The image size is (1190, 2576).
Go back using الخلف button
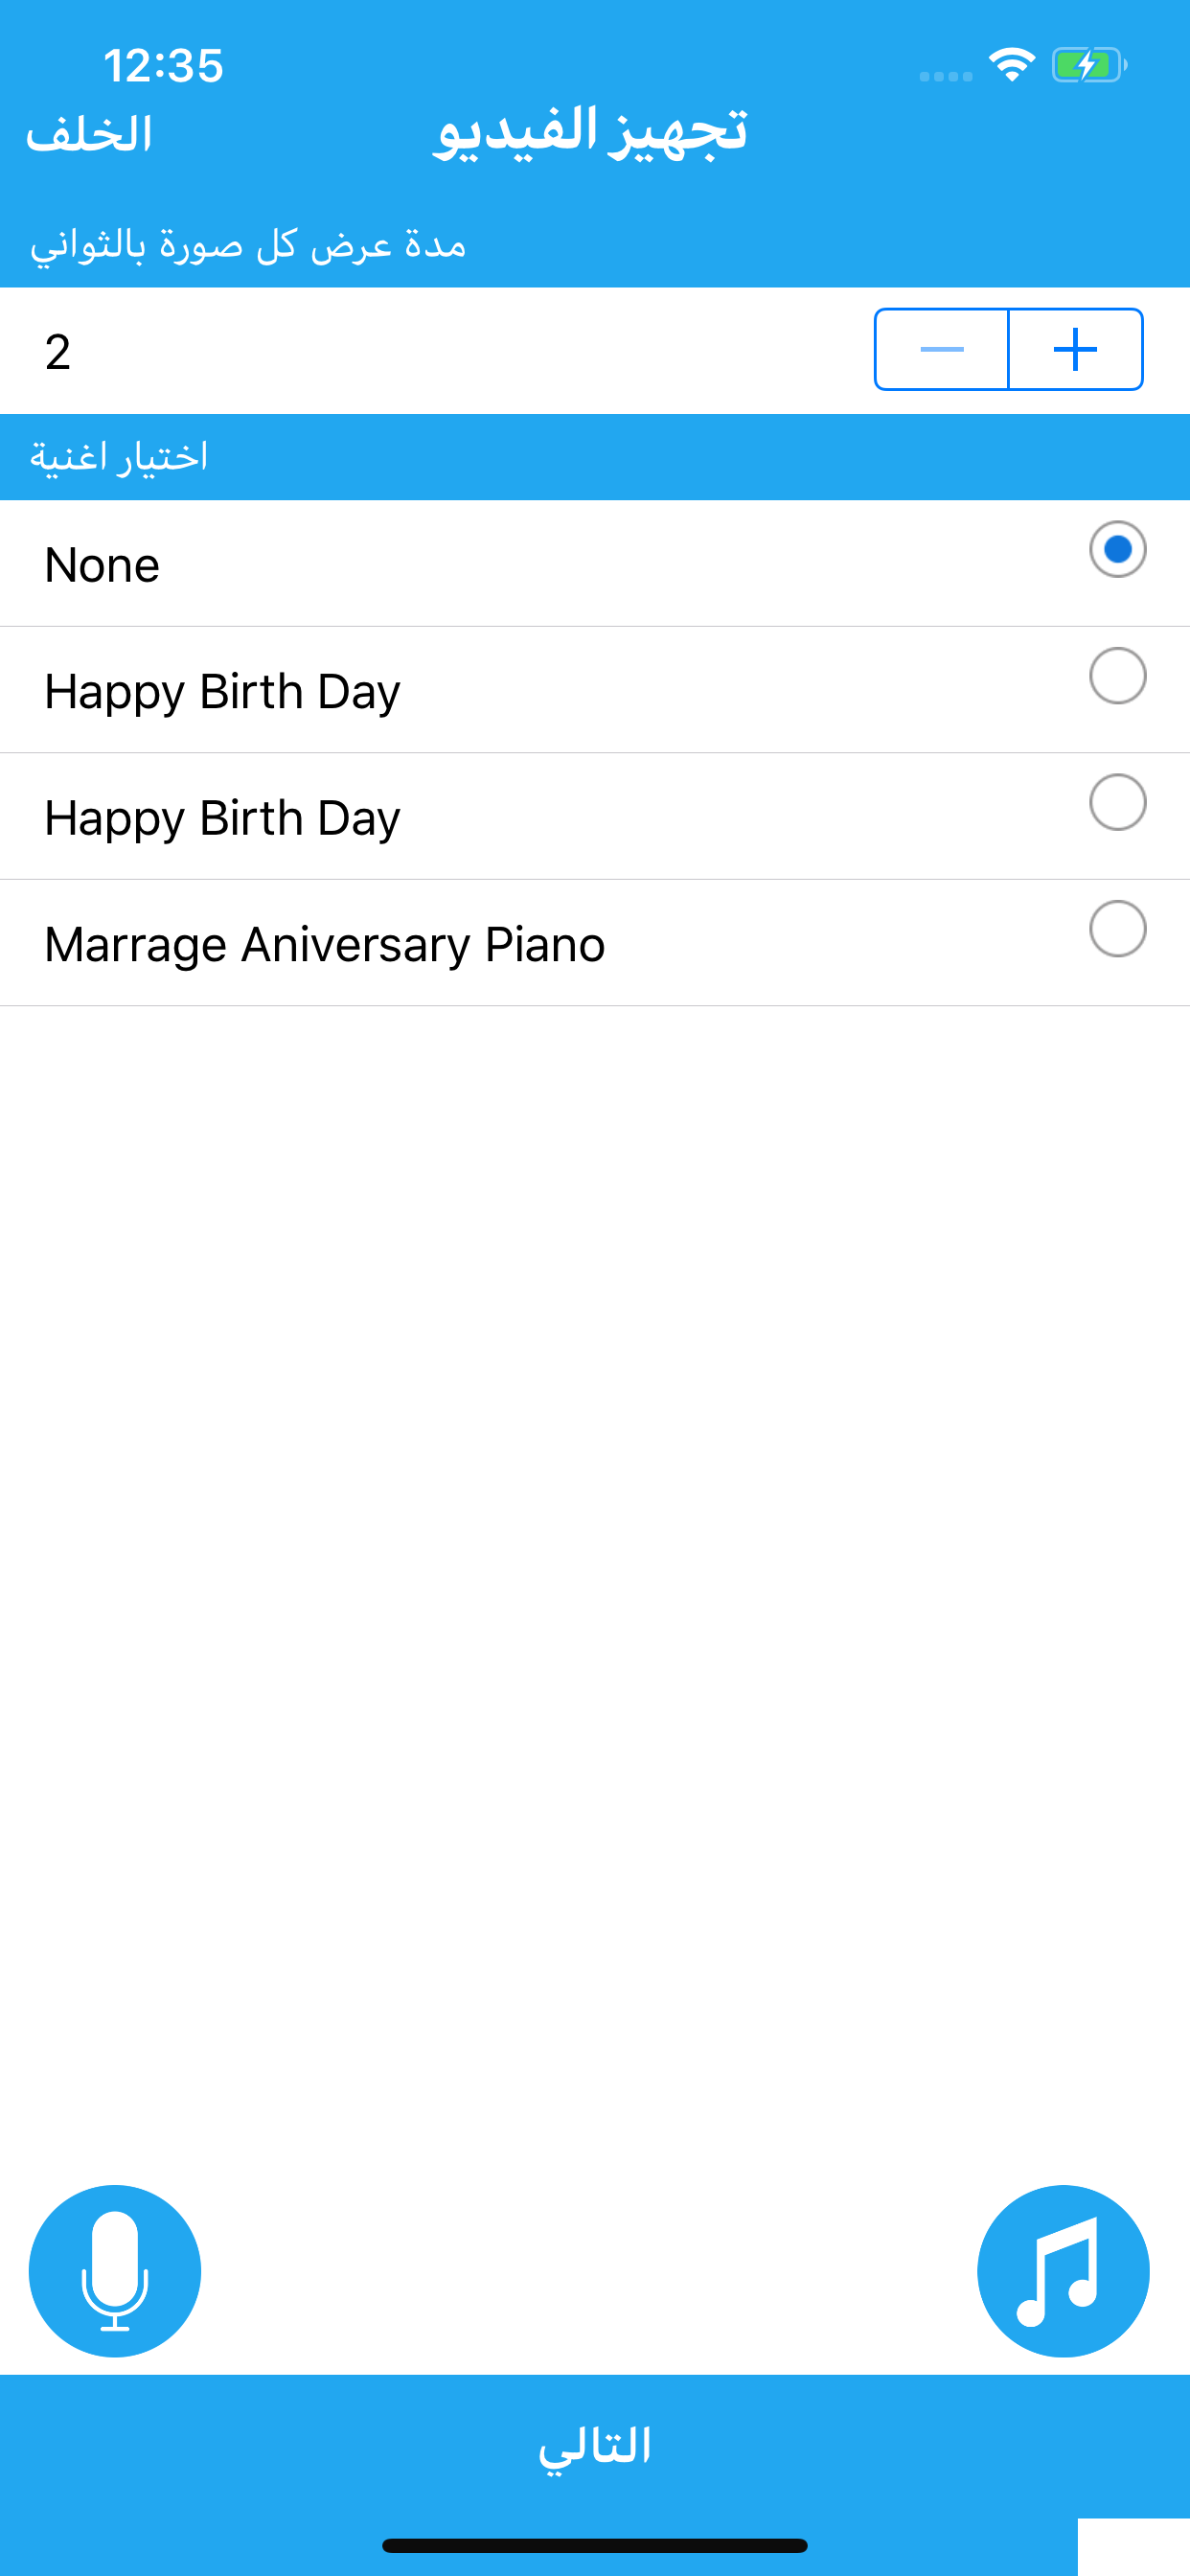coord(89,134)
